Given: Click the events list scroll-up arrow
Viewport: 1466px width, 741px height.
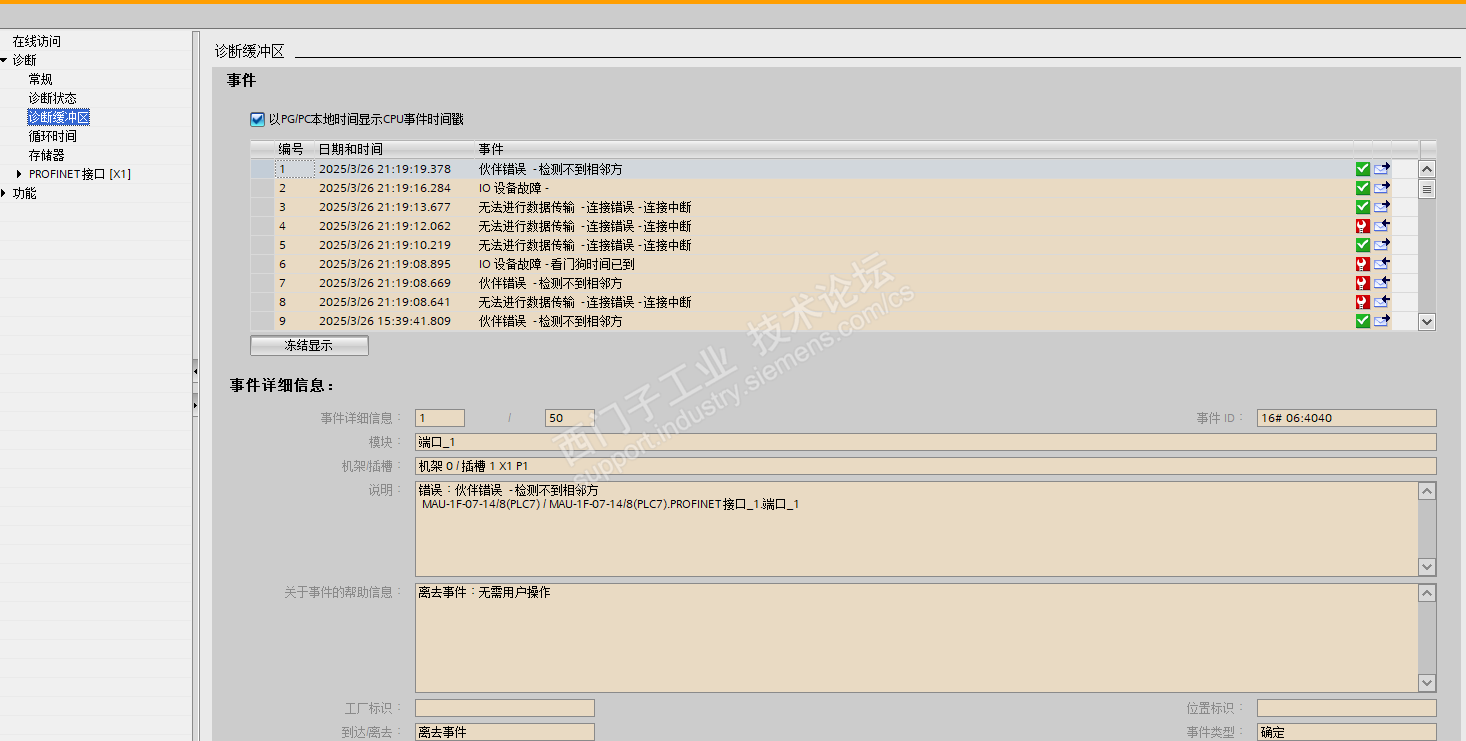Looking at the screenshot, I should tap(1427, 170).
